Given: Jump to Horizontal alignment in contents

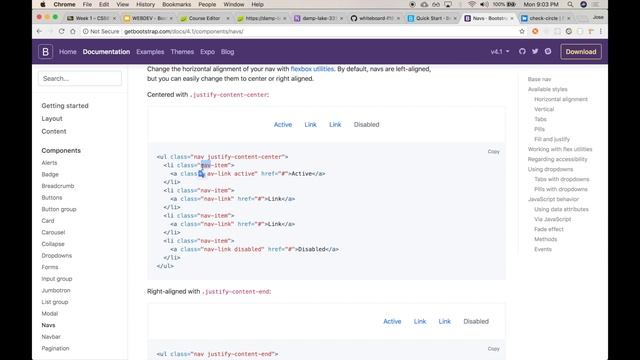Looking at the screenshot, I should [x=561, y=99].
